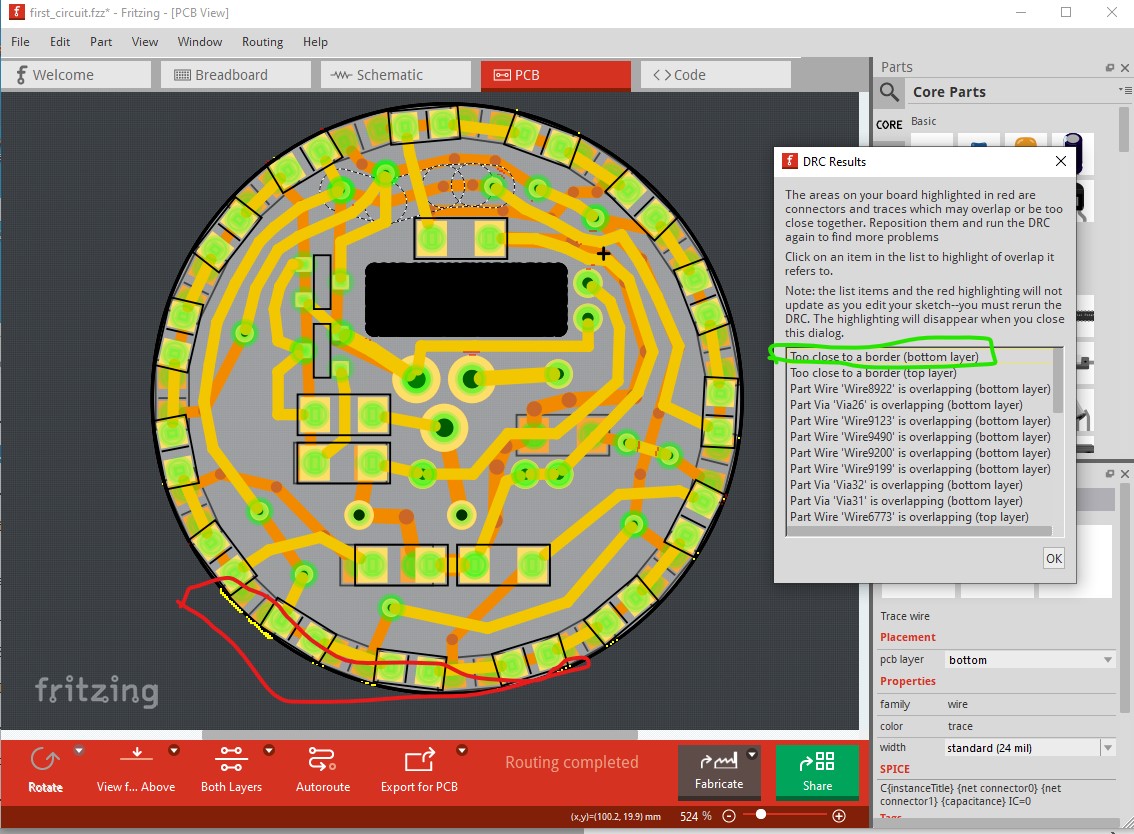Switch to the Breadboard tab

236,75
